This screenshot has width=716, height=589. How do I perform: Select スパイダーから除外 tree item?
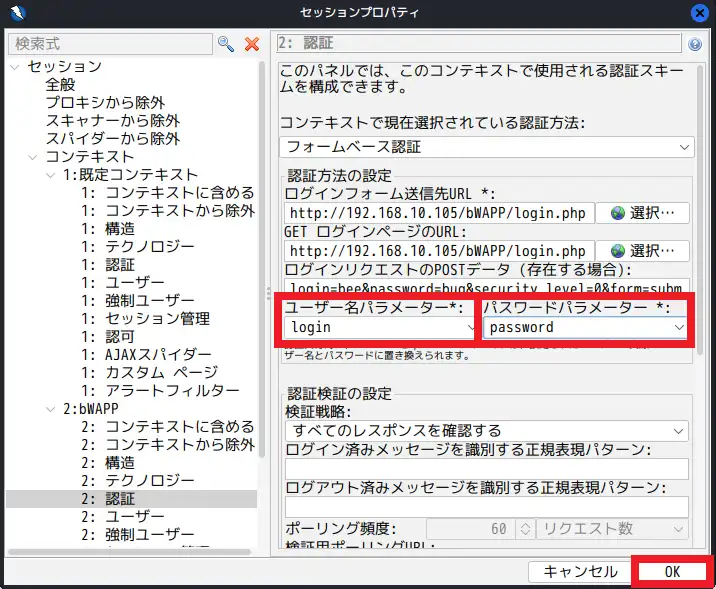pos(112,138)
